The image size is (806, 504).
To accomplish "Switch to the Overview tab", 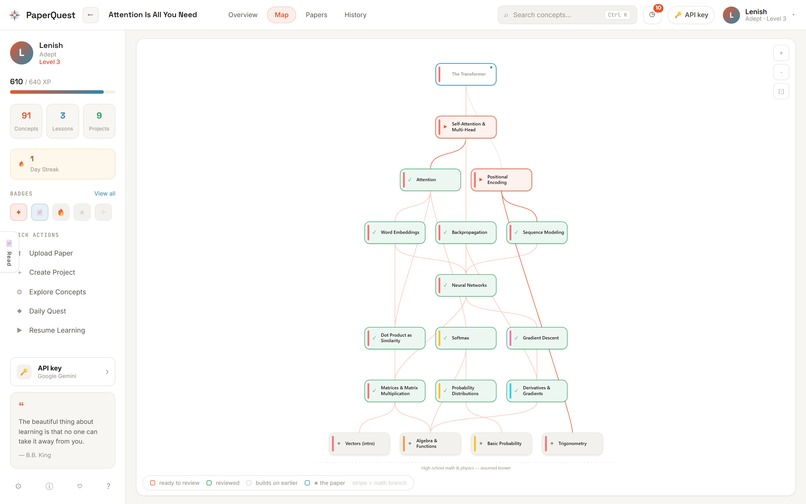I will point(243,15).
